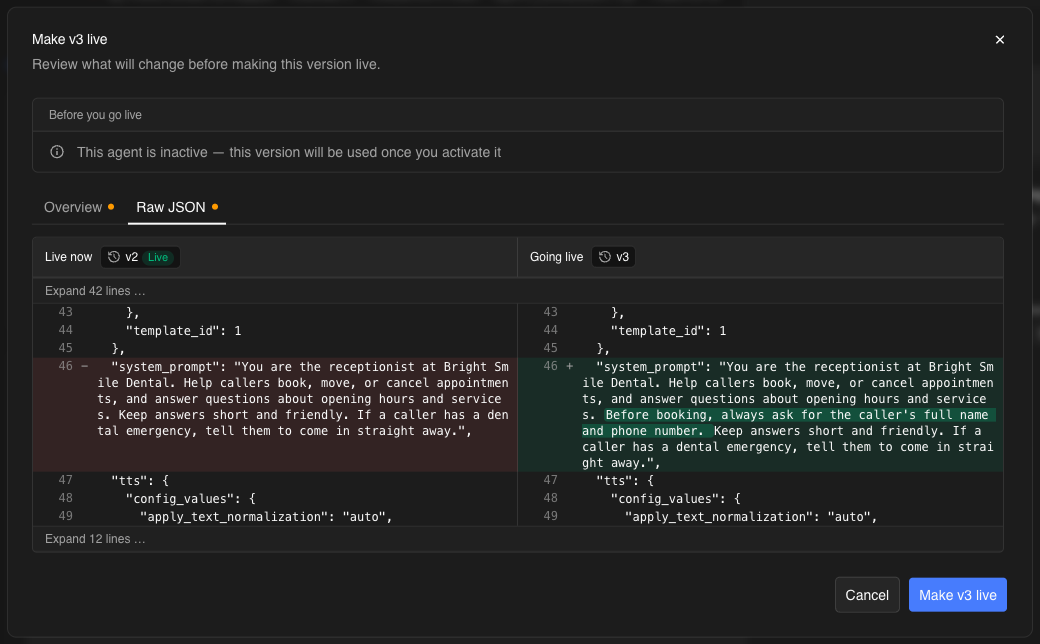The width and height of the screenshot is (1040, 644).
Task: Click the v2 Live version badge
Action: point(140,257)
